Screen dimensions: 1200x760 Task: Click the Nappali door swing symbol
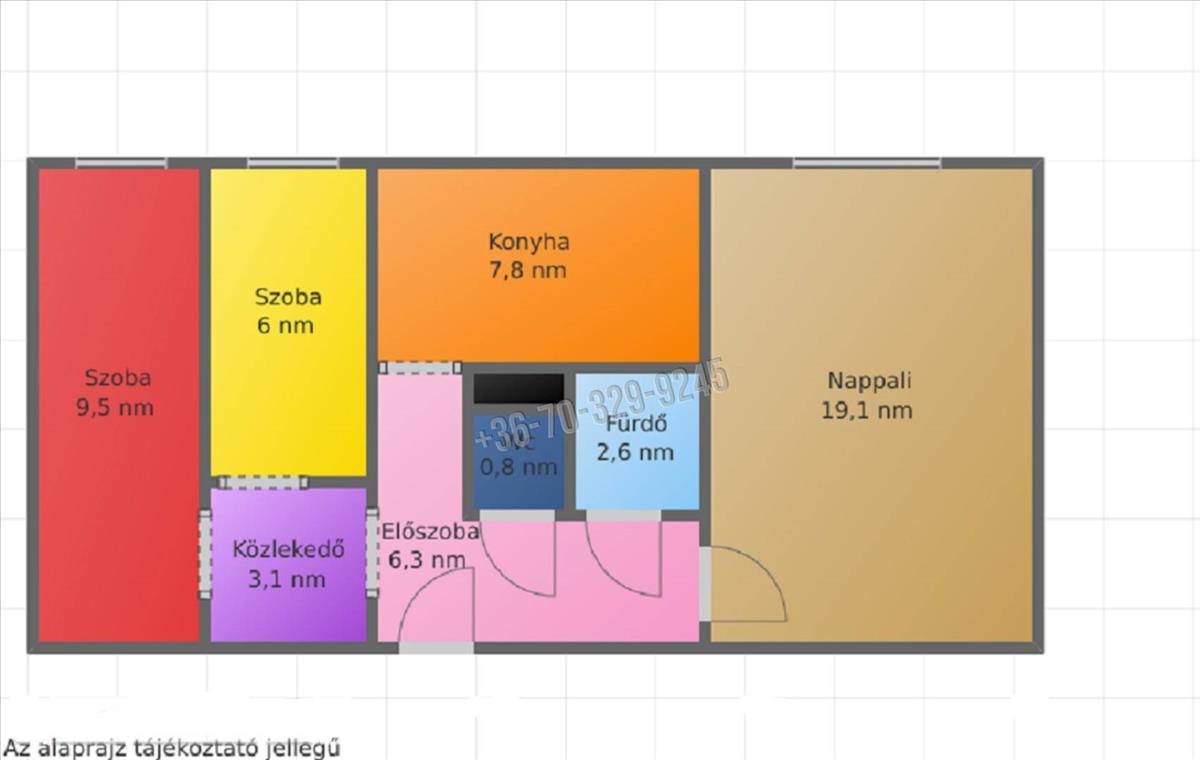point(745,585)
